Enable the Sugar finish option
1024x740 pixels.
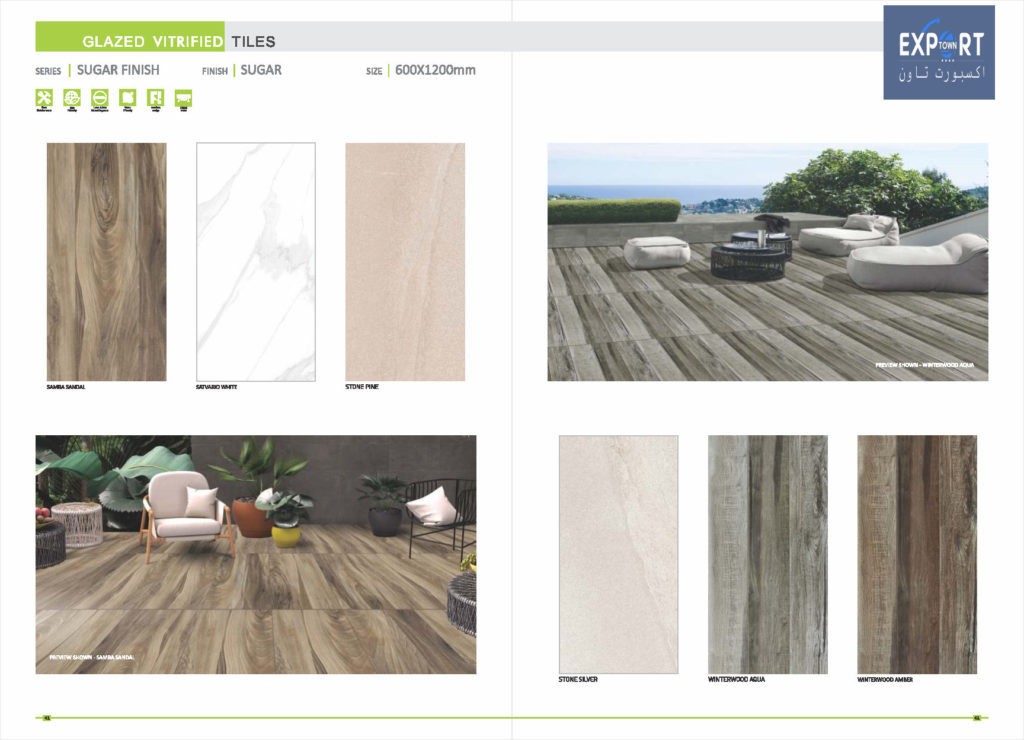260,70
